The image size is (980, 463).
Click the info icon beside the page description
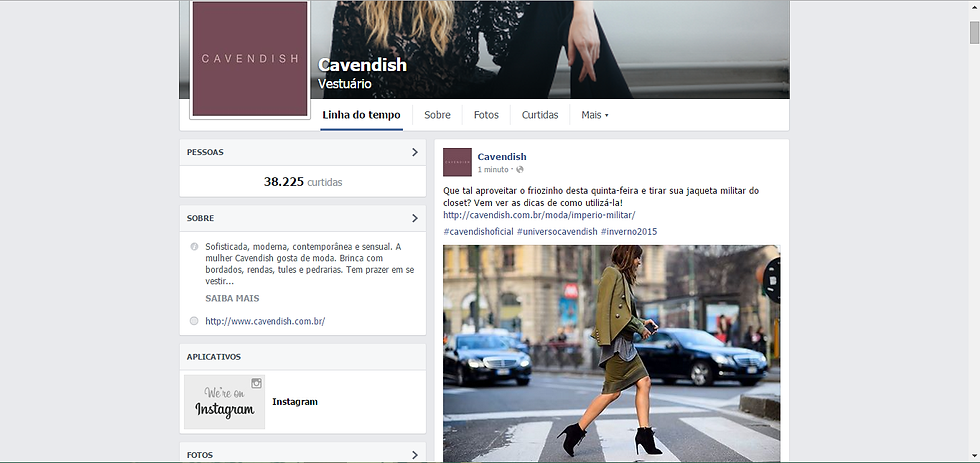pos(194,246)
